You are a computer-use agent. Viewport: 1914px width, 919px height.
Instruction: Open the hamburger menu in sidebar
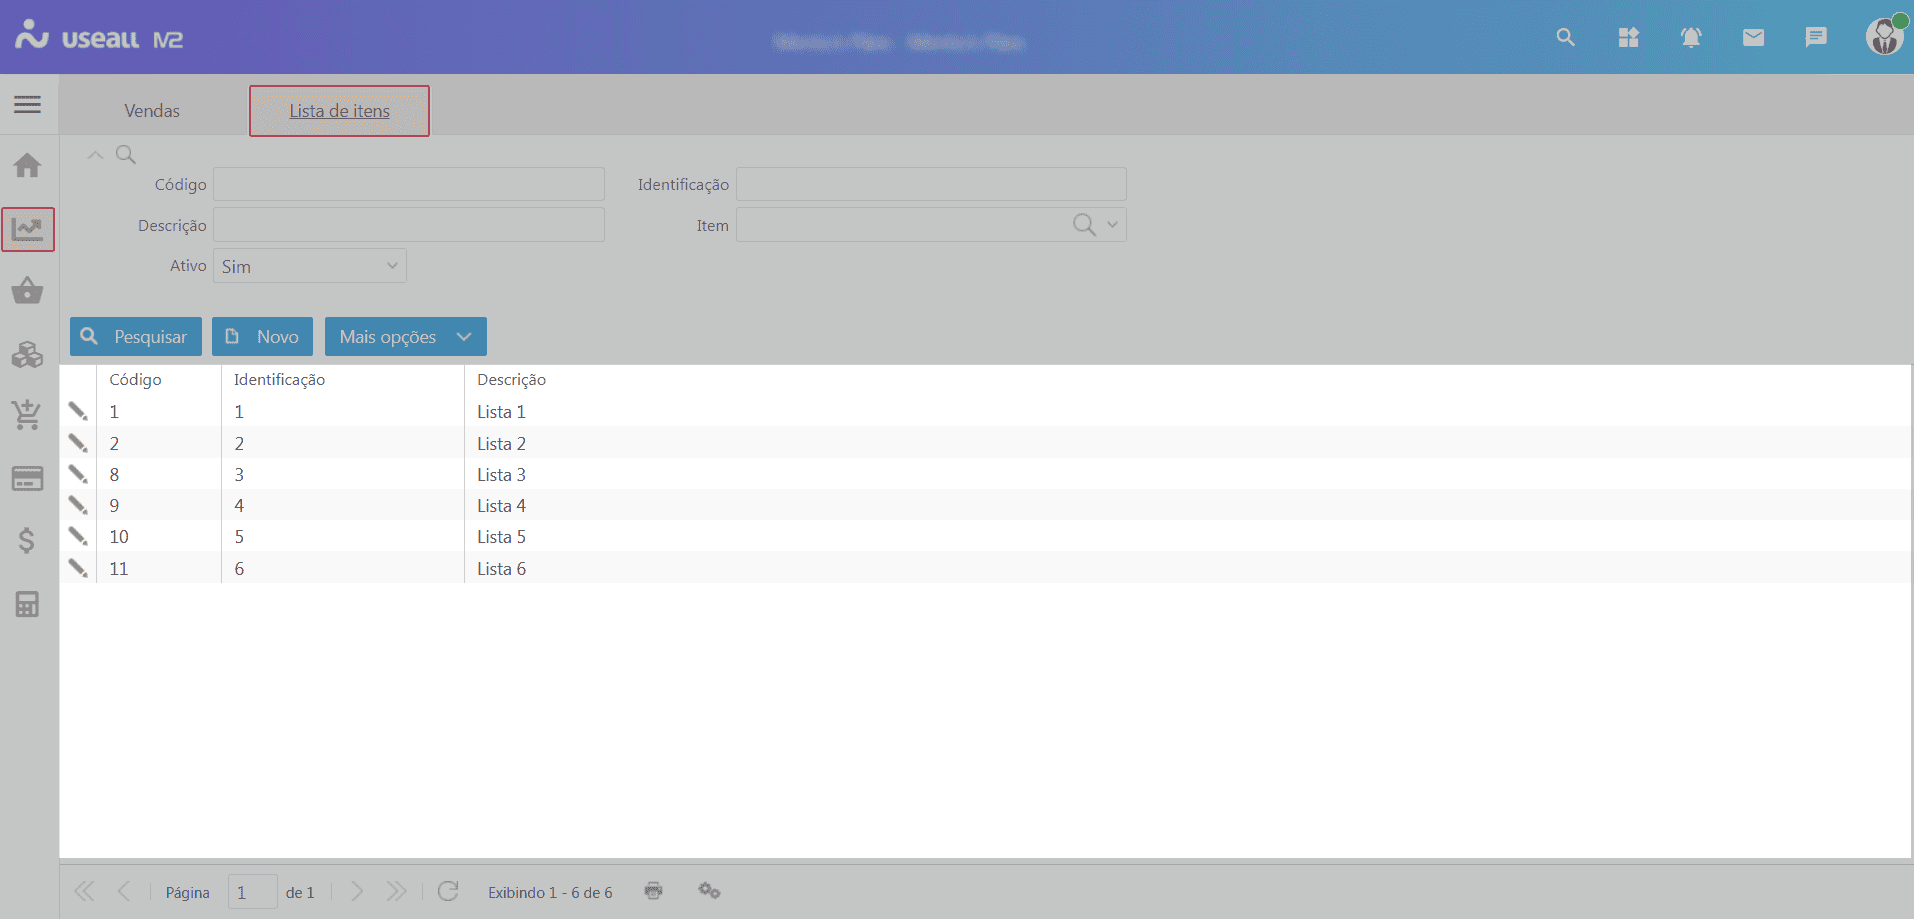click(28, 105)
